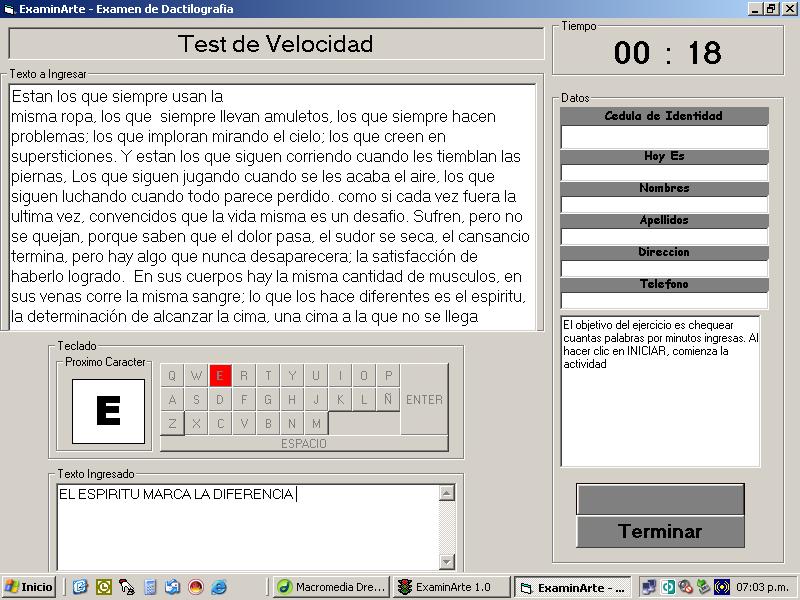Click the G key on virtual keyboard
The width and height of the screenshot is (800, 600).
coord(268,399)
